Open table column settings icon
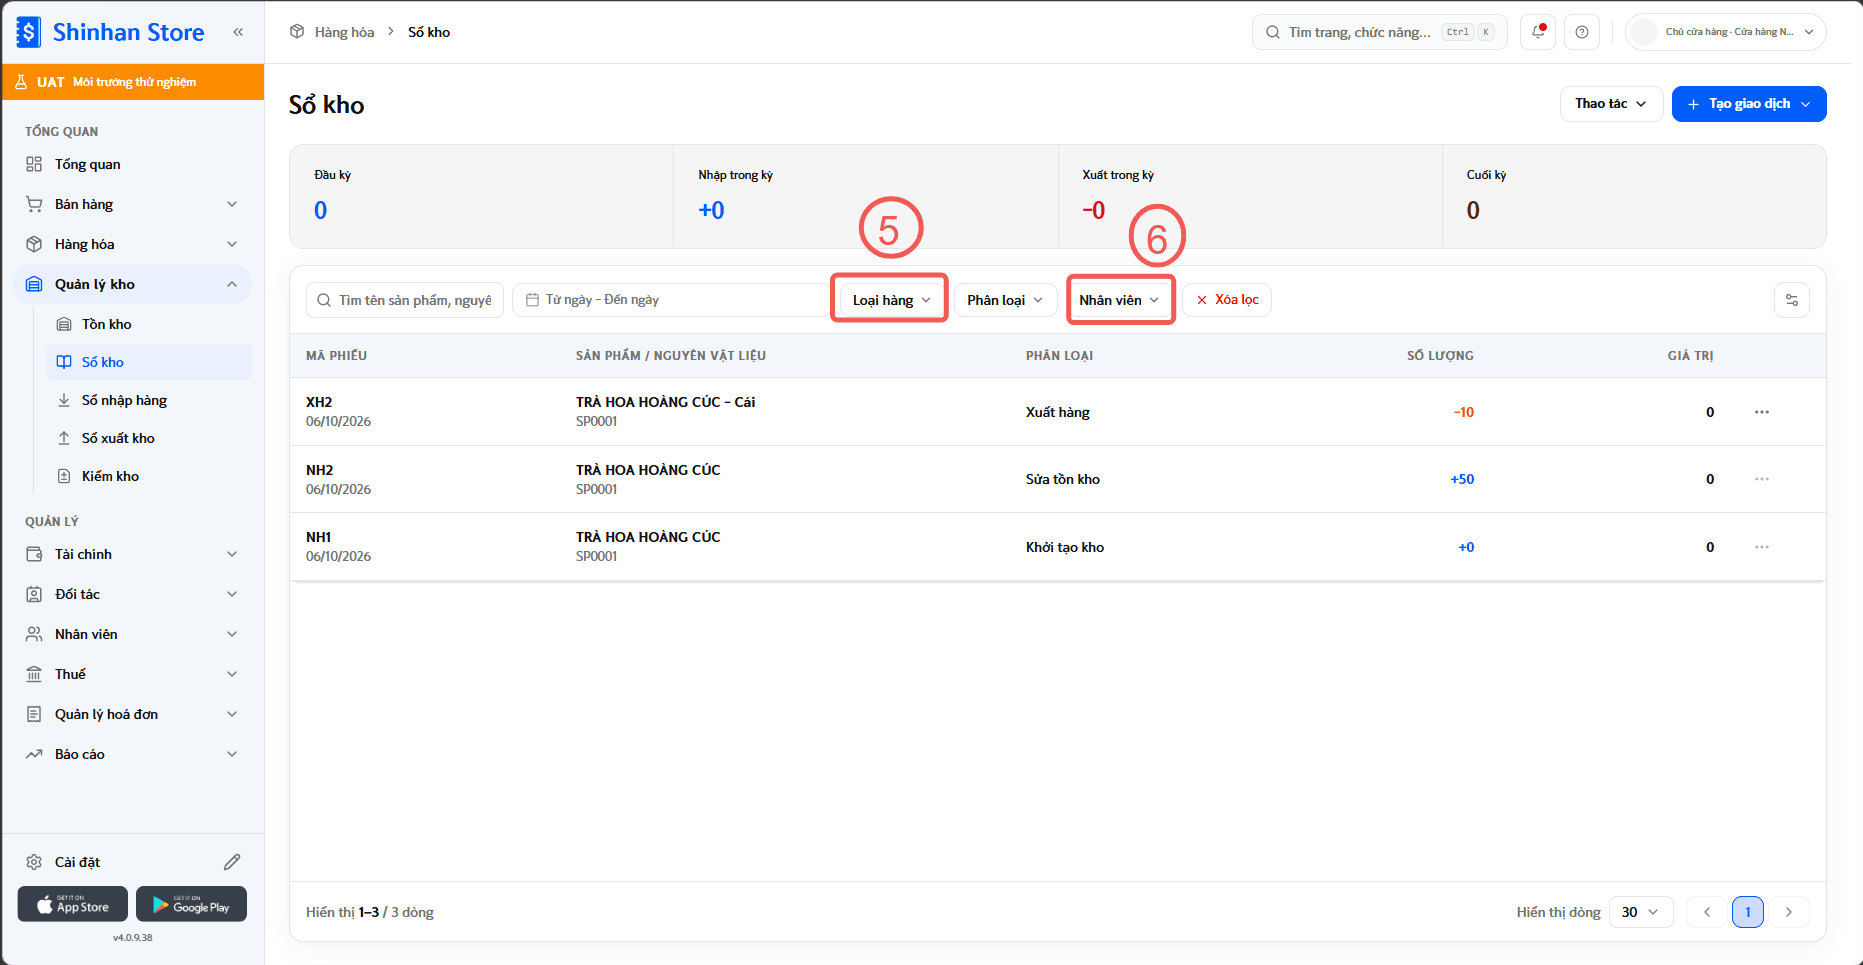The width and height of the screenshot is (1863, 965). [1792, 300]
